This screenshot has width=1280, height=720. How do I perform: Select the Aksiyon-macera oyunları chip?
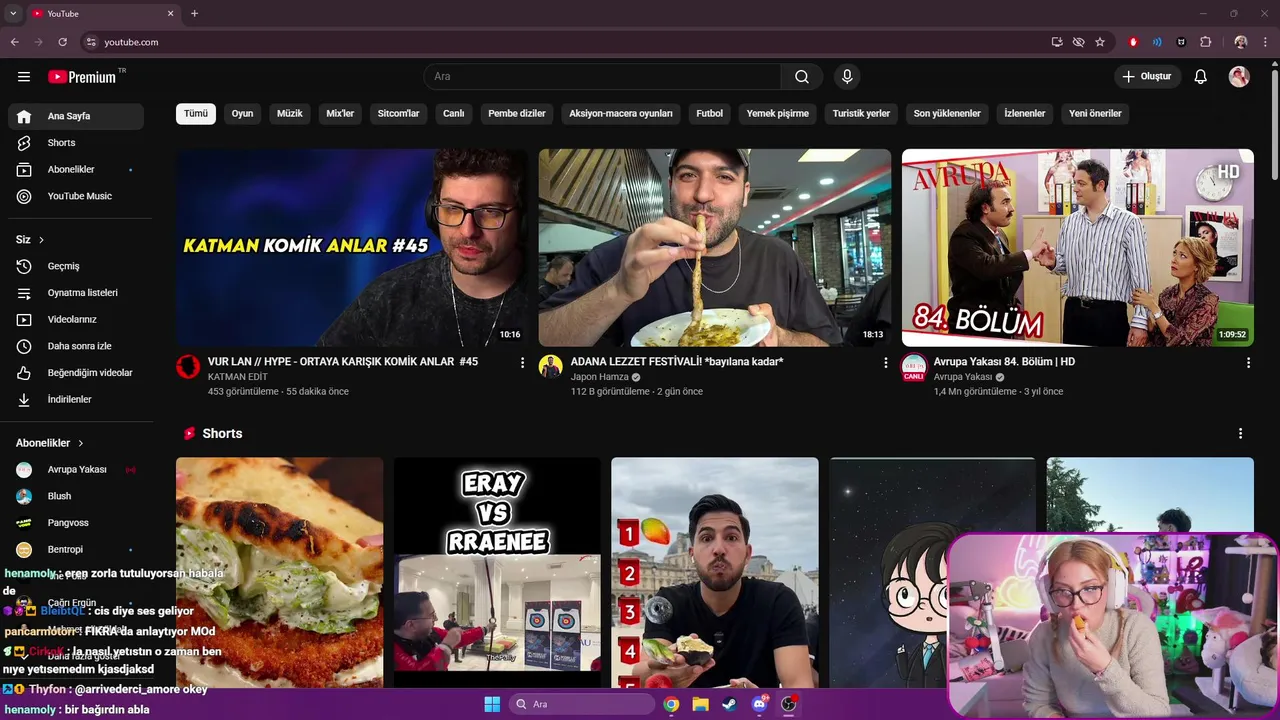621,114
